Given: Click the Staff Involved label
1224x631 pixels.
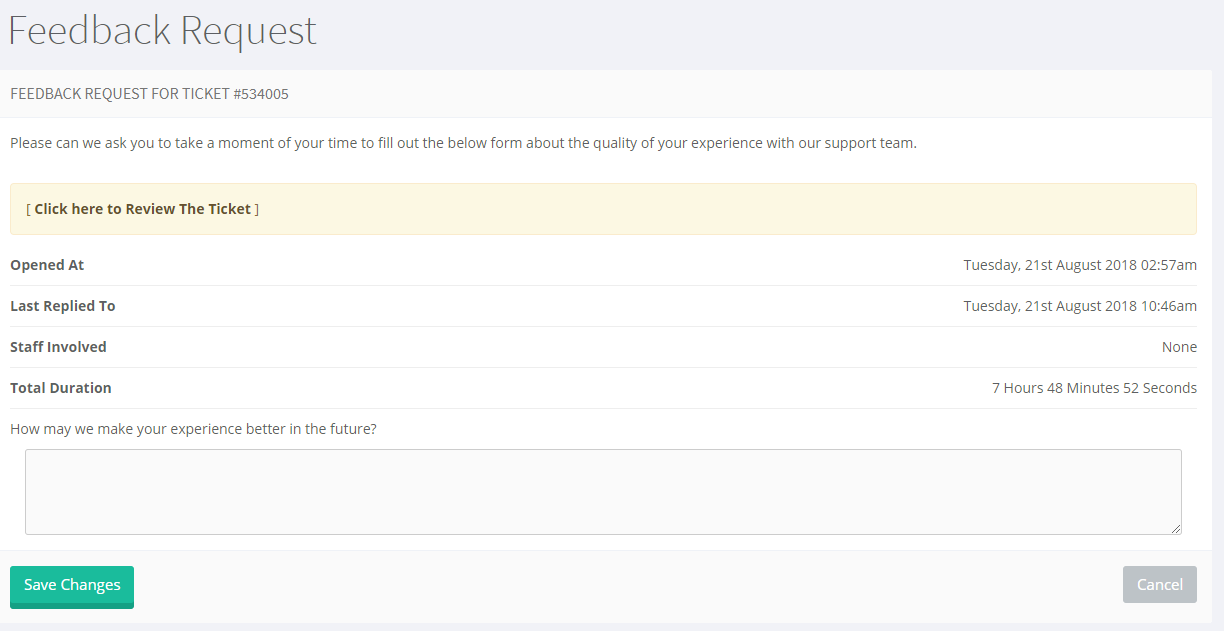Looking at the screenshot, I should [58, 347].
